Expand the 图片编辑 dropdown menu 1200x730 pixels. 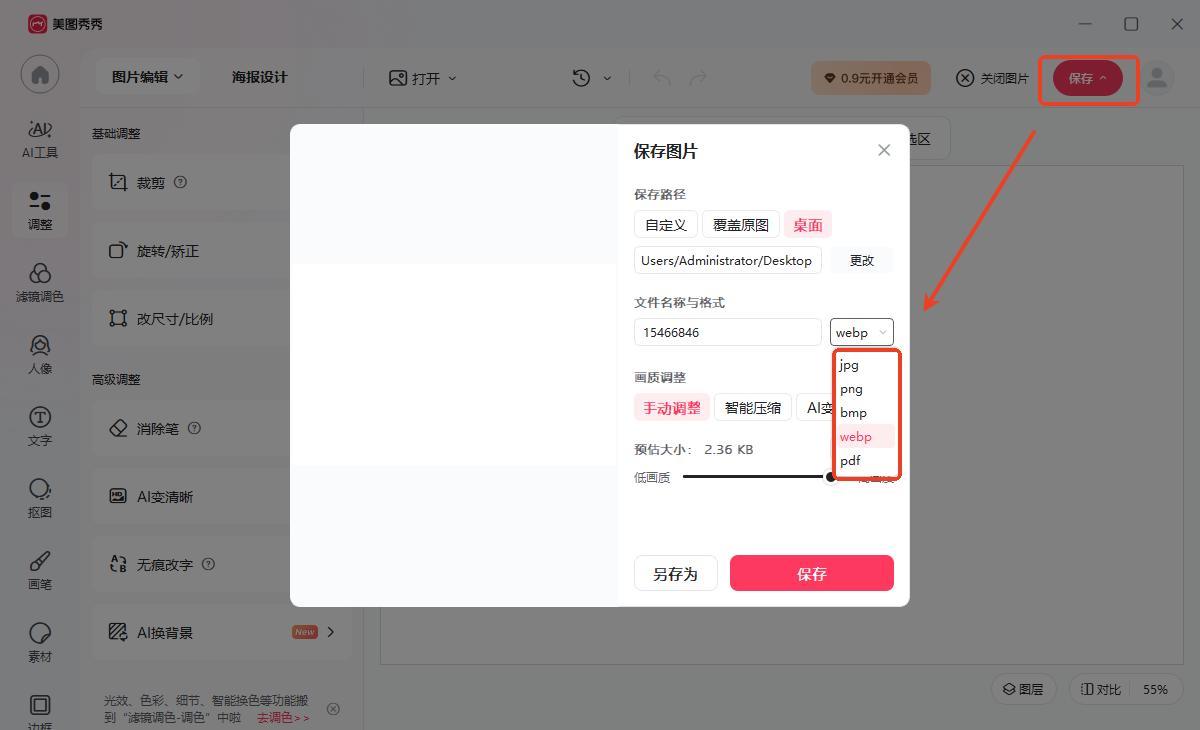click(x=148, y=77)
